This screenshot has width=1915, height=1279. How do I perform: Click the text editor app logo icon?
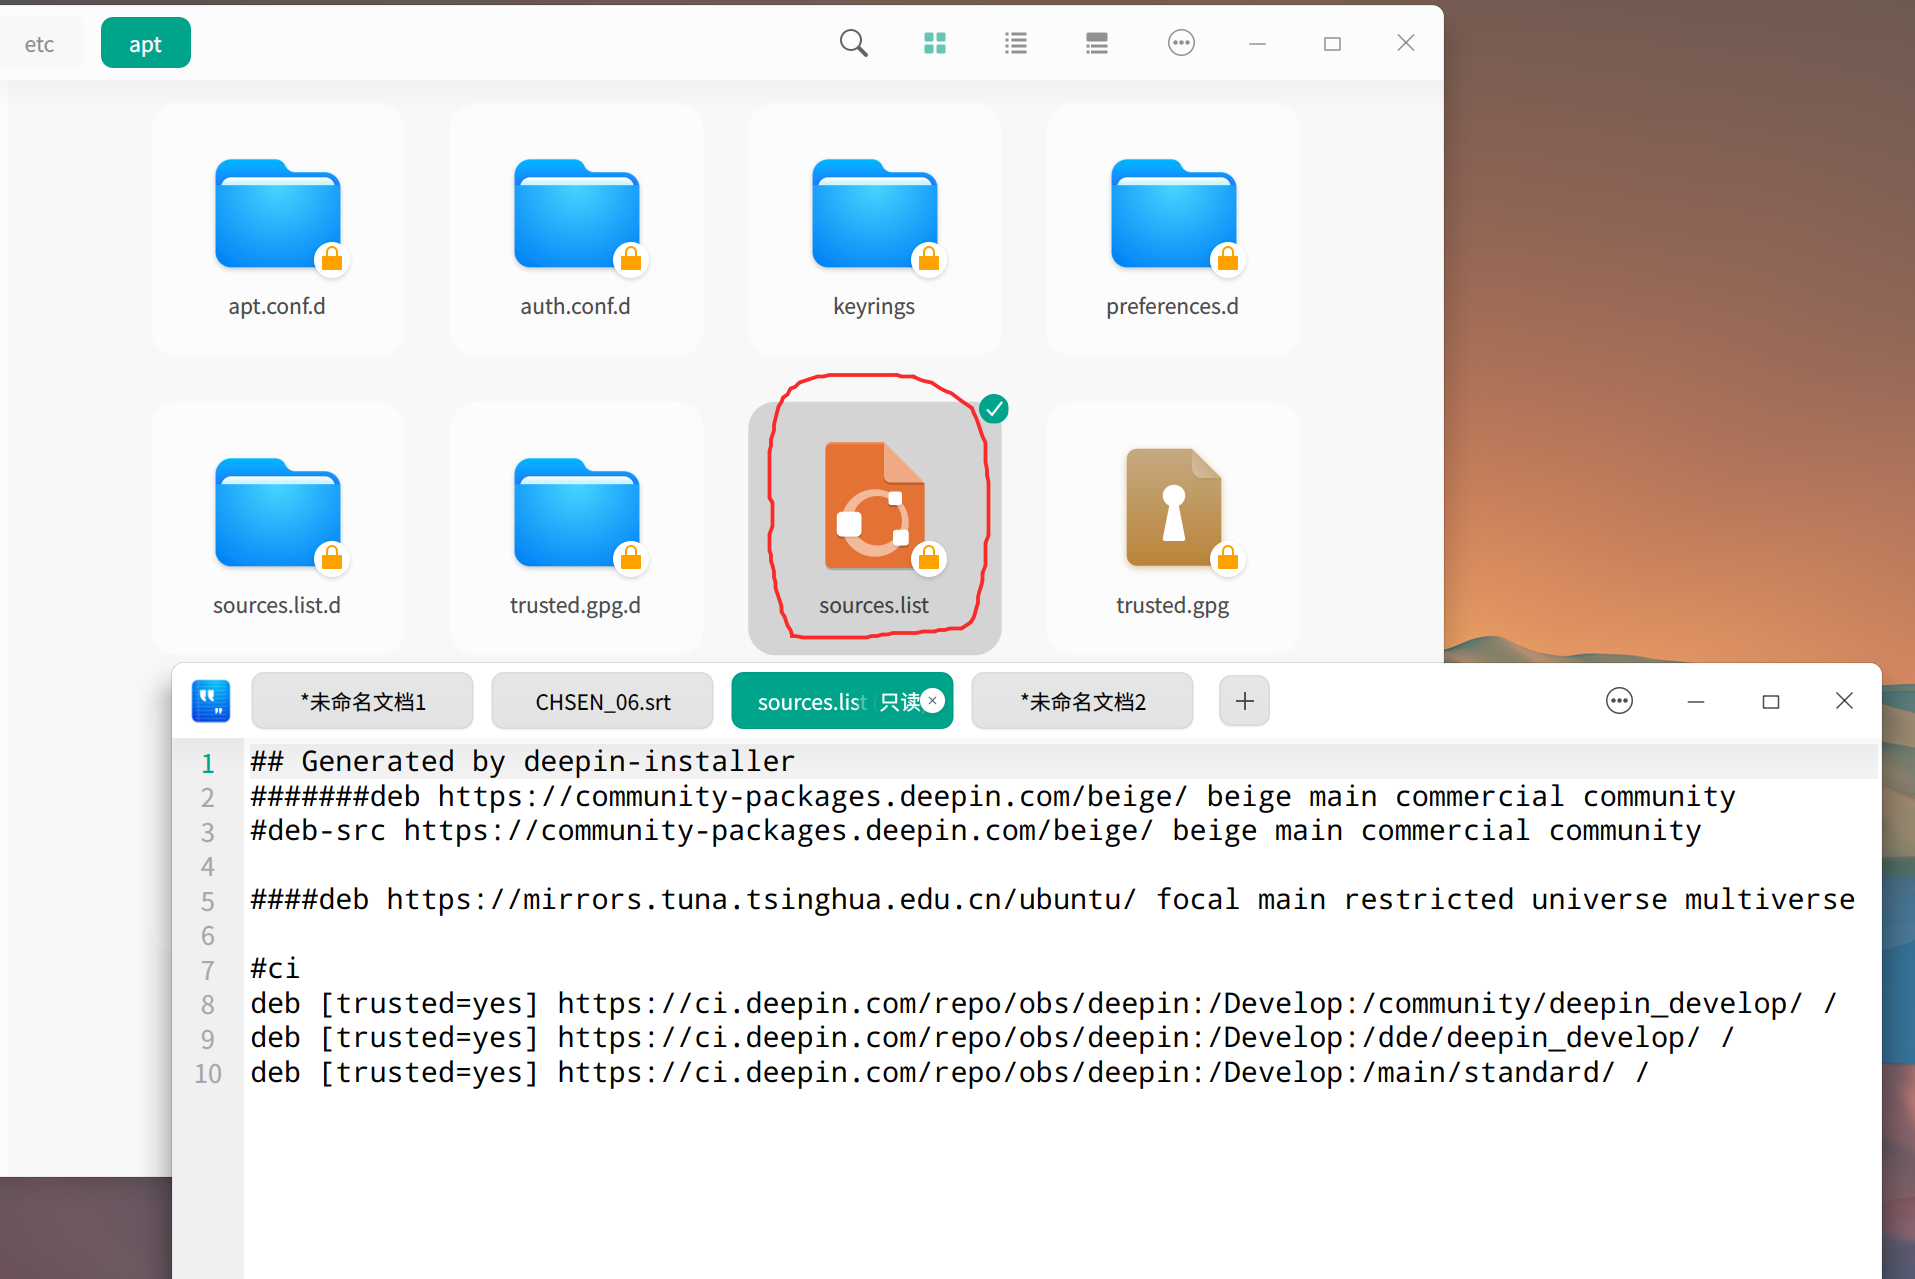point(211,701)
